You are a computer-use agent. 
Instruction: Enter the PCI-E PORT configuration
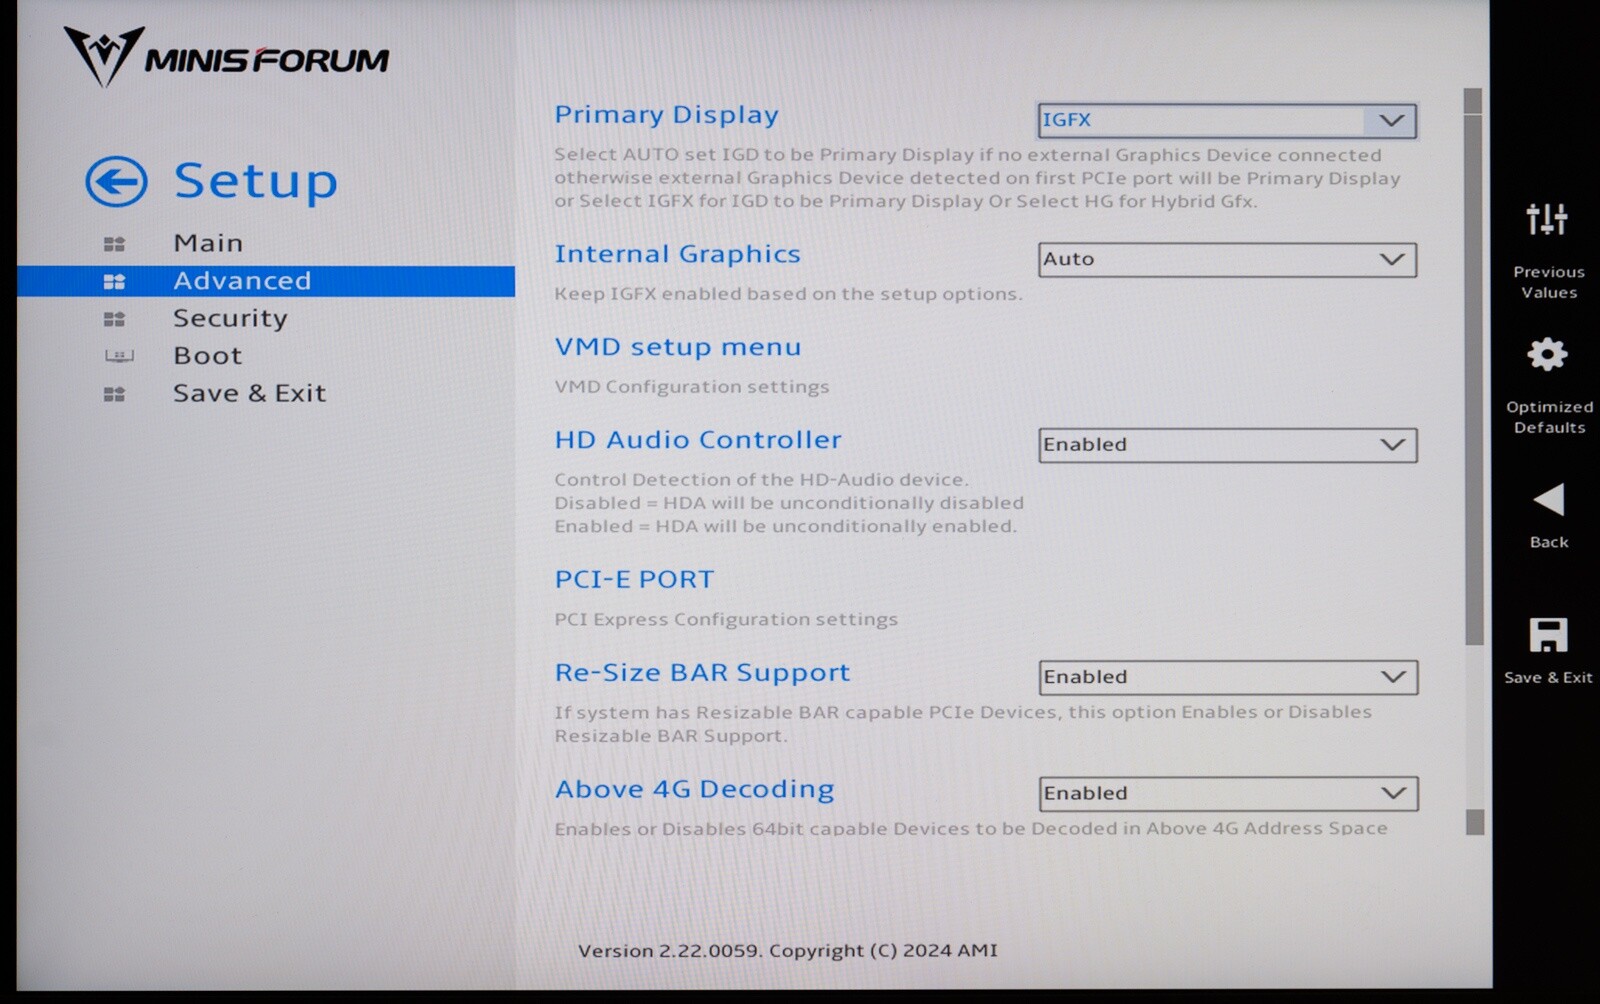coord(634,580)
